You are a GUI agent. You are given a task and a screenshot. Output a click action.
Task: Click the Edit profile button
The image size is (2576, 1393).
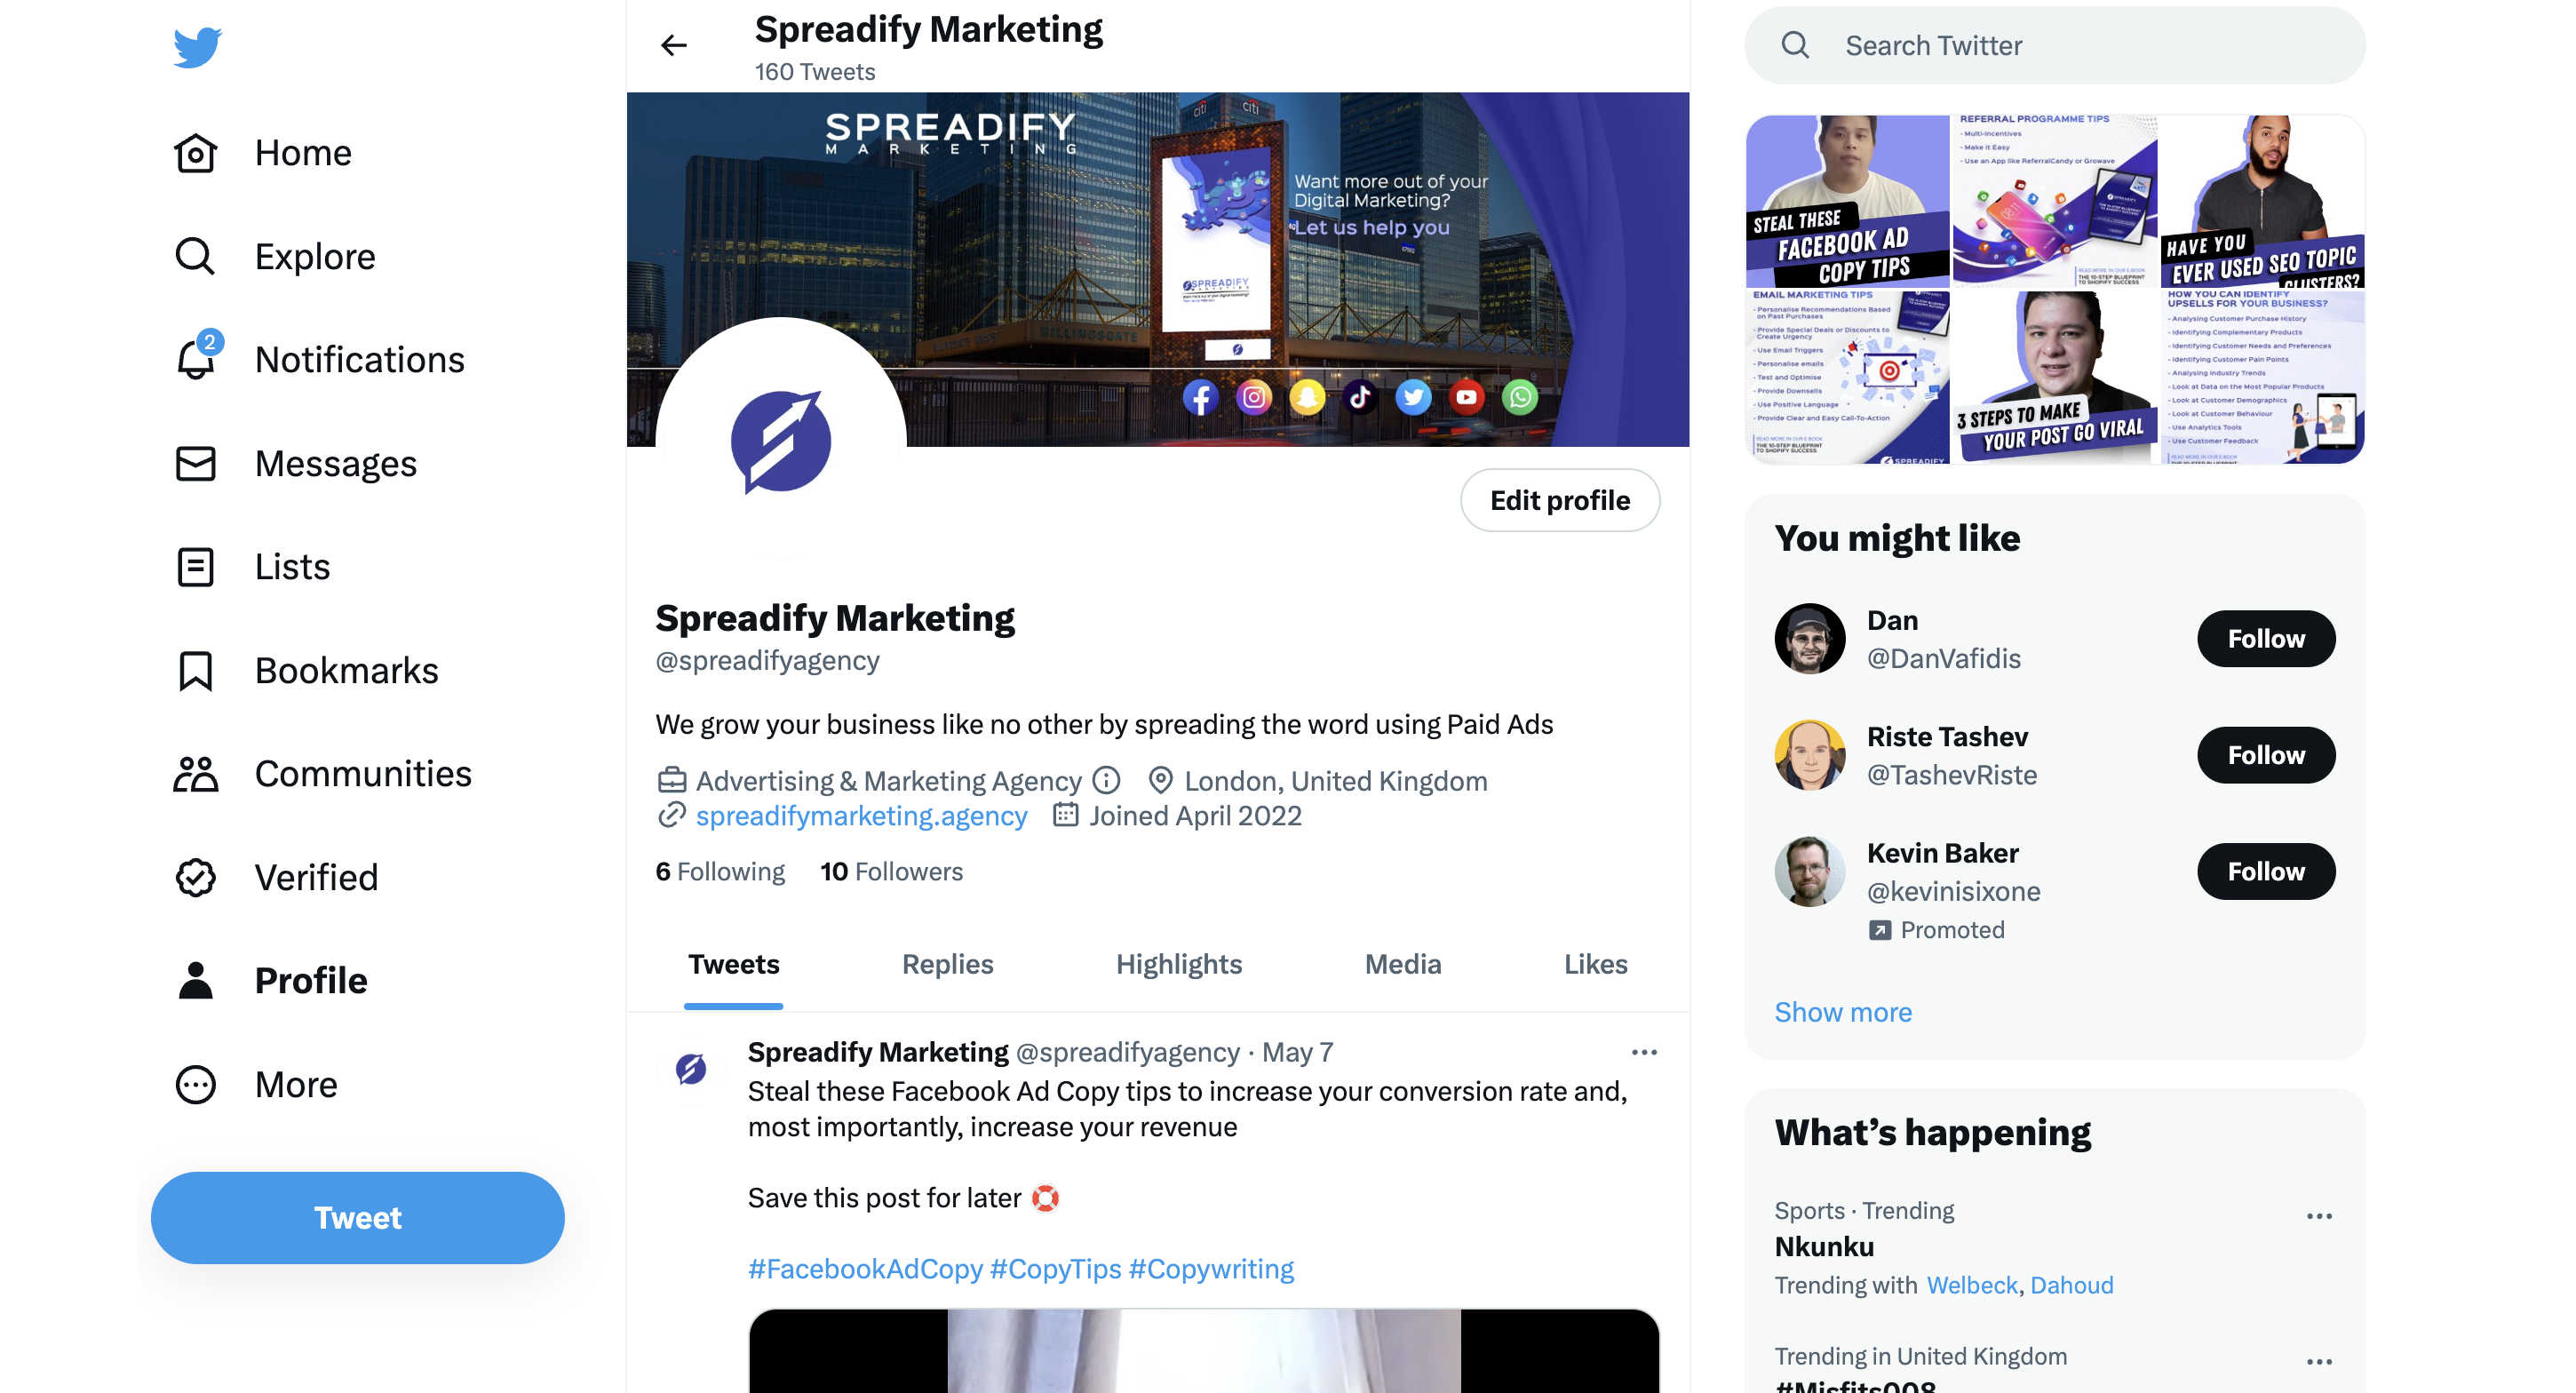pyautogui.click(x=1560, y=500)
